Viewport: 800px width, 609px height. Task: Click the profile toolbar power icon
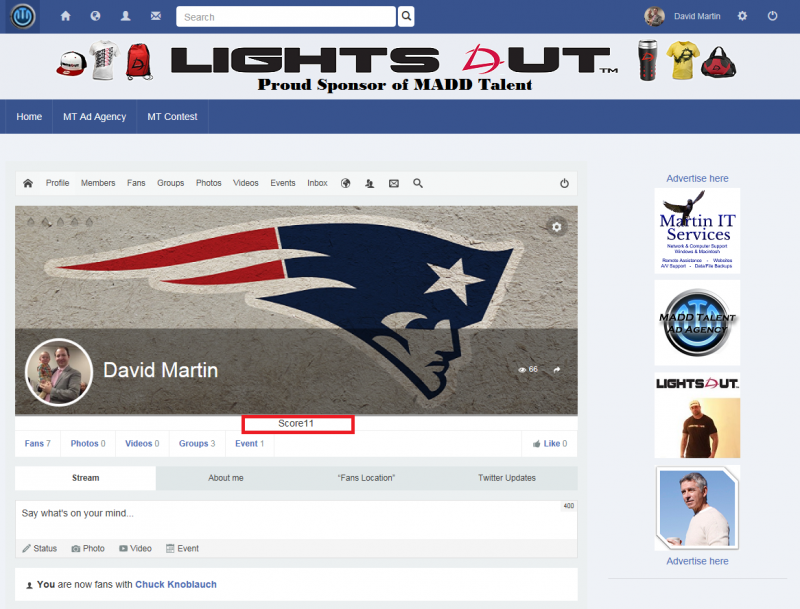coord(564,183)
